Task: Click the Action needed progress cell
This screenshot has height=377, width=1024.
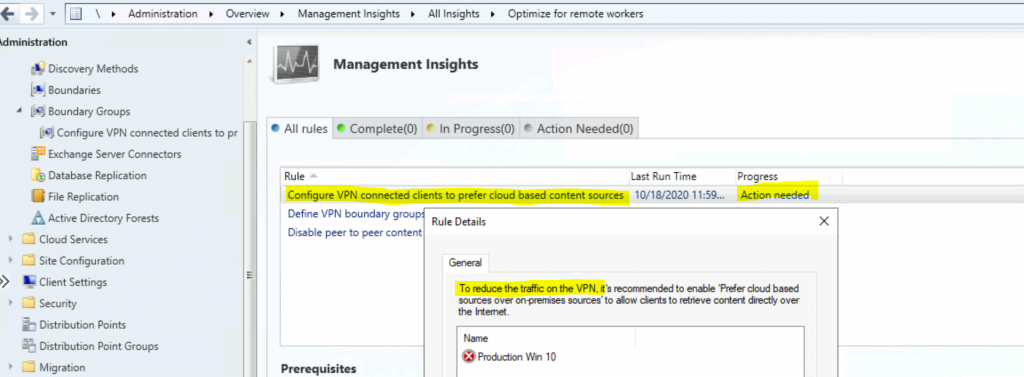Action: (775, 195)
